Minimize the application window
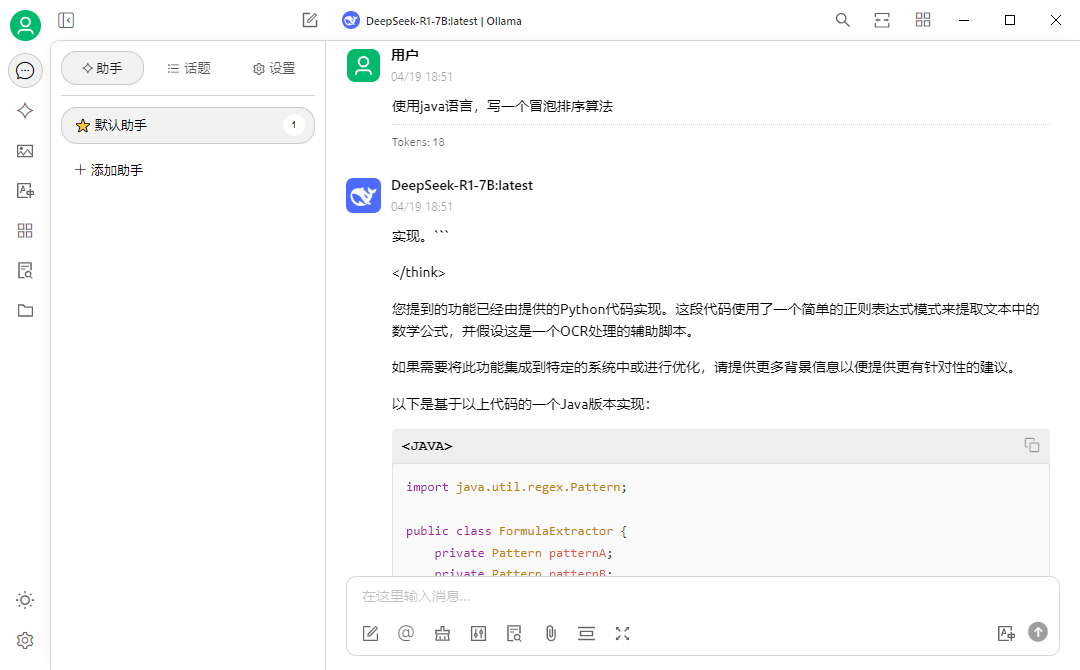 (964, 20)
